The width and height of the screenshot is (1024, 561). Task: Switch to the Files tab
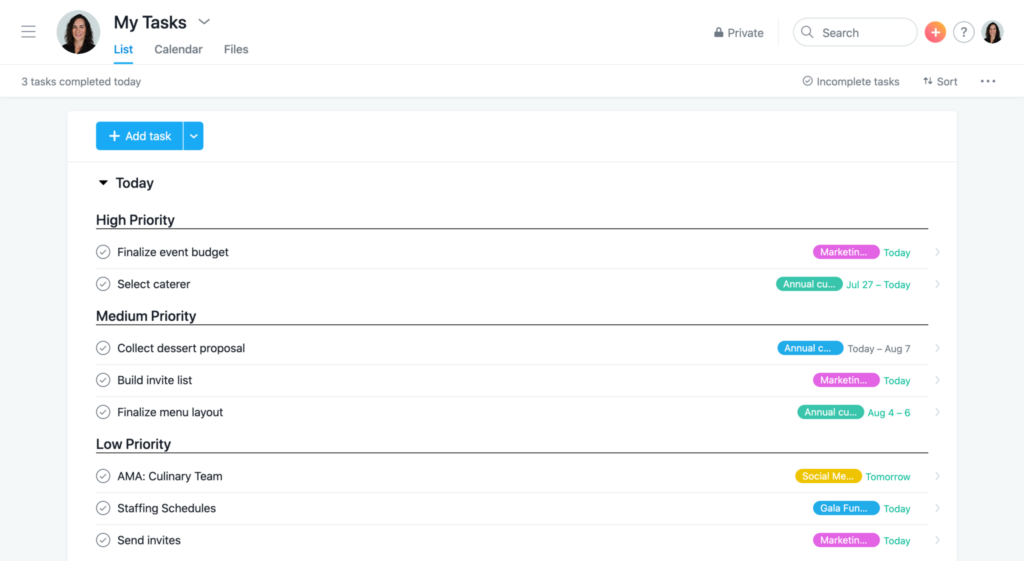[236, 49]
